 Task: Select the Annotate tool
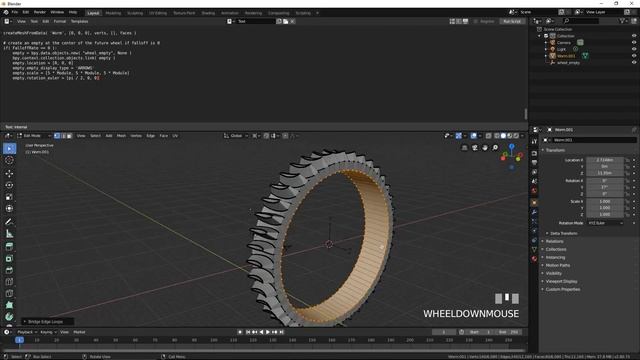click(9, 222)
